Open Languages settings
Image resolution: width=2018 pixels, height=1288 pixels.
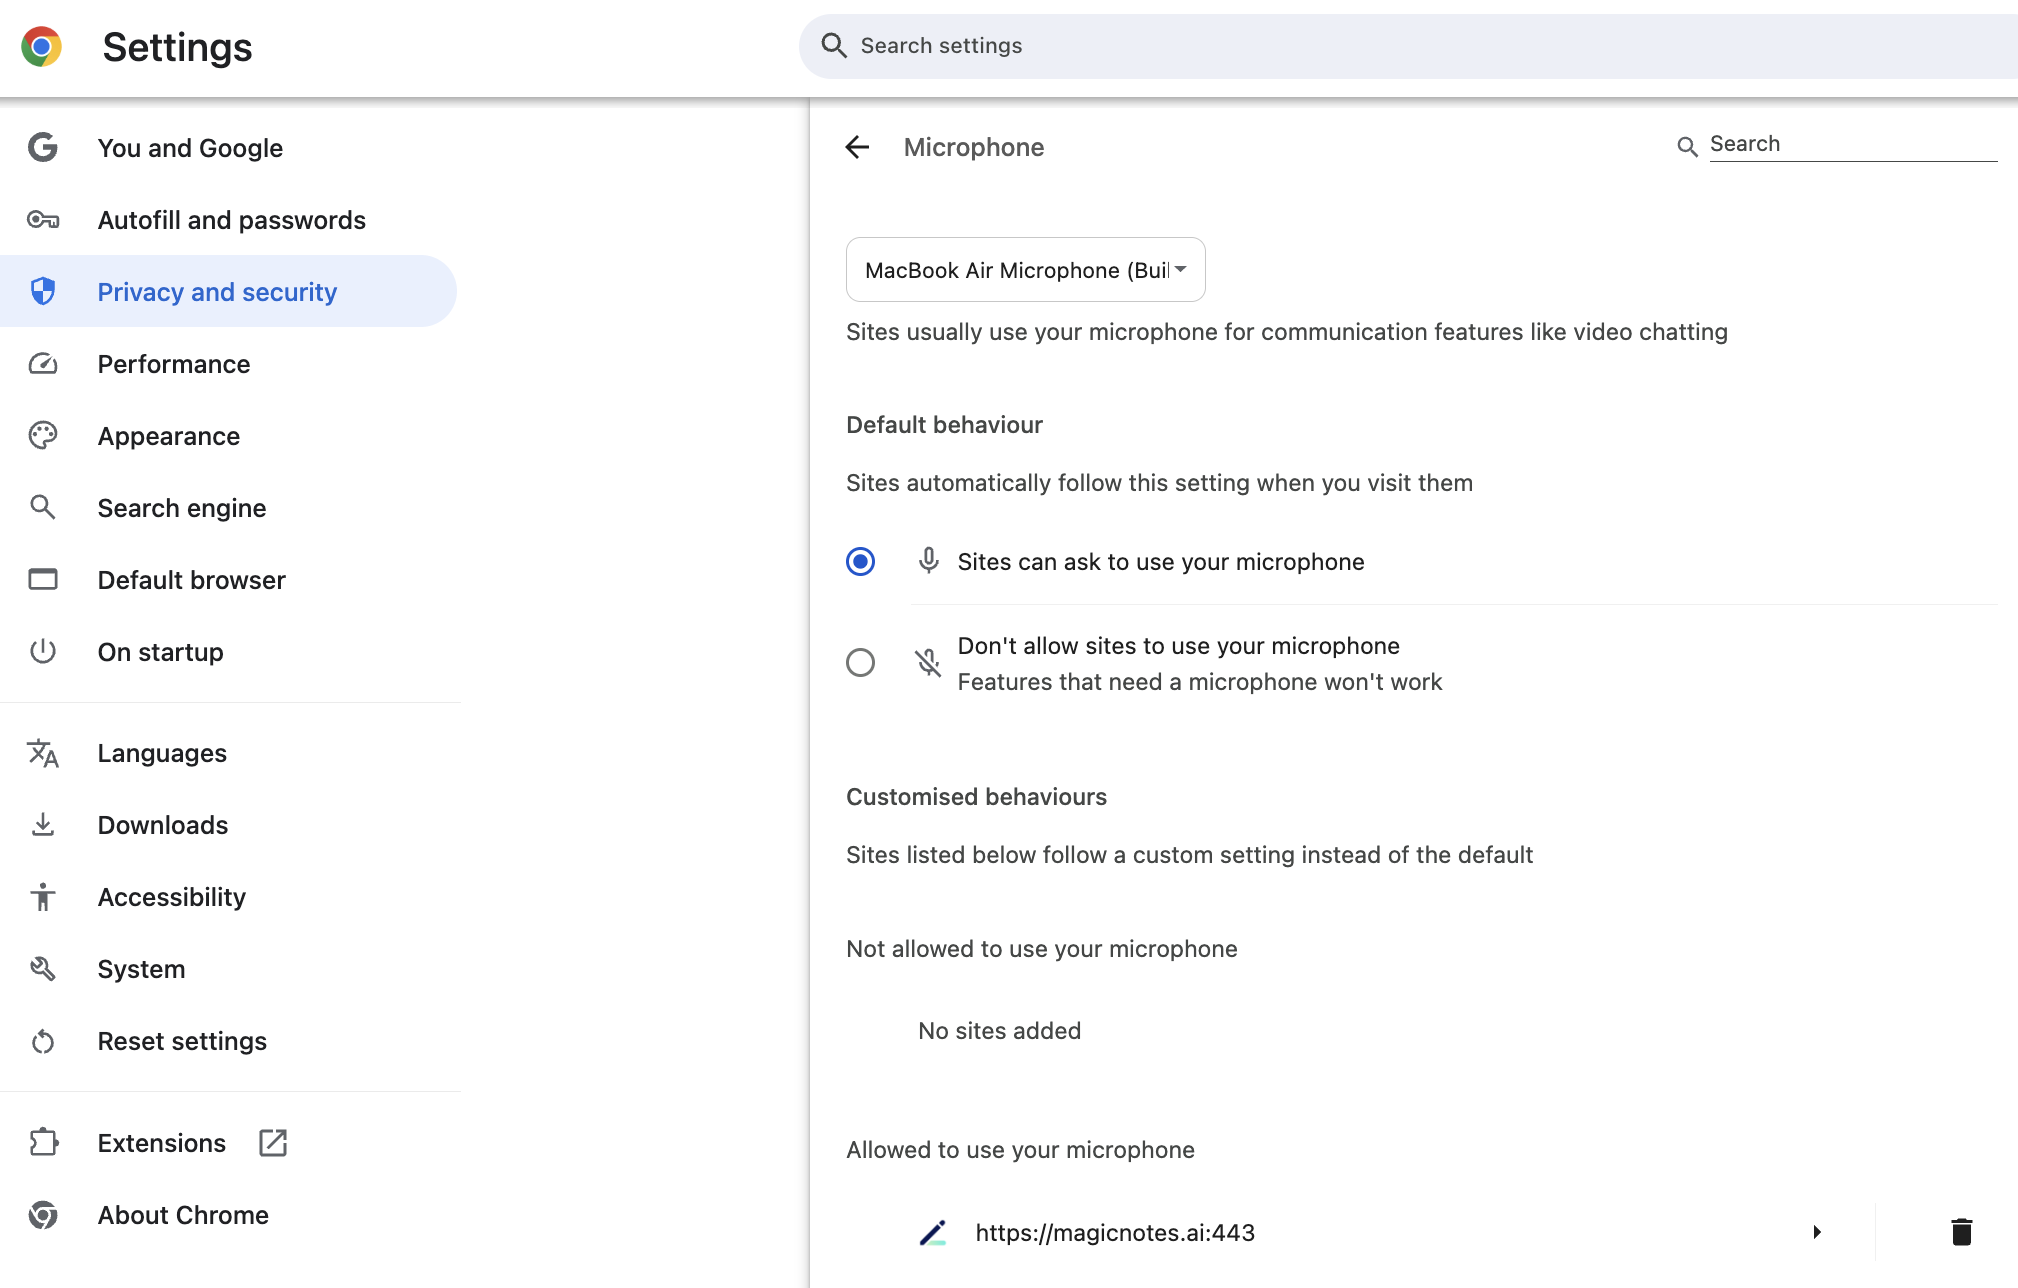tap(162, 753)
